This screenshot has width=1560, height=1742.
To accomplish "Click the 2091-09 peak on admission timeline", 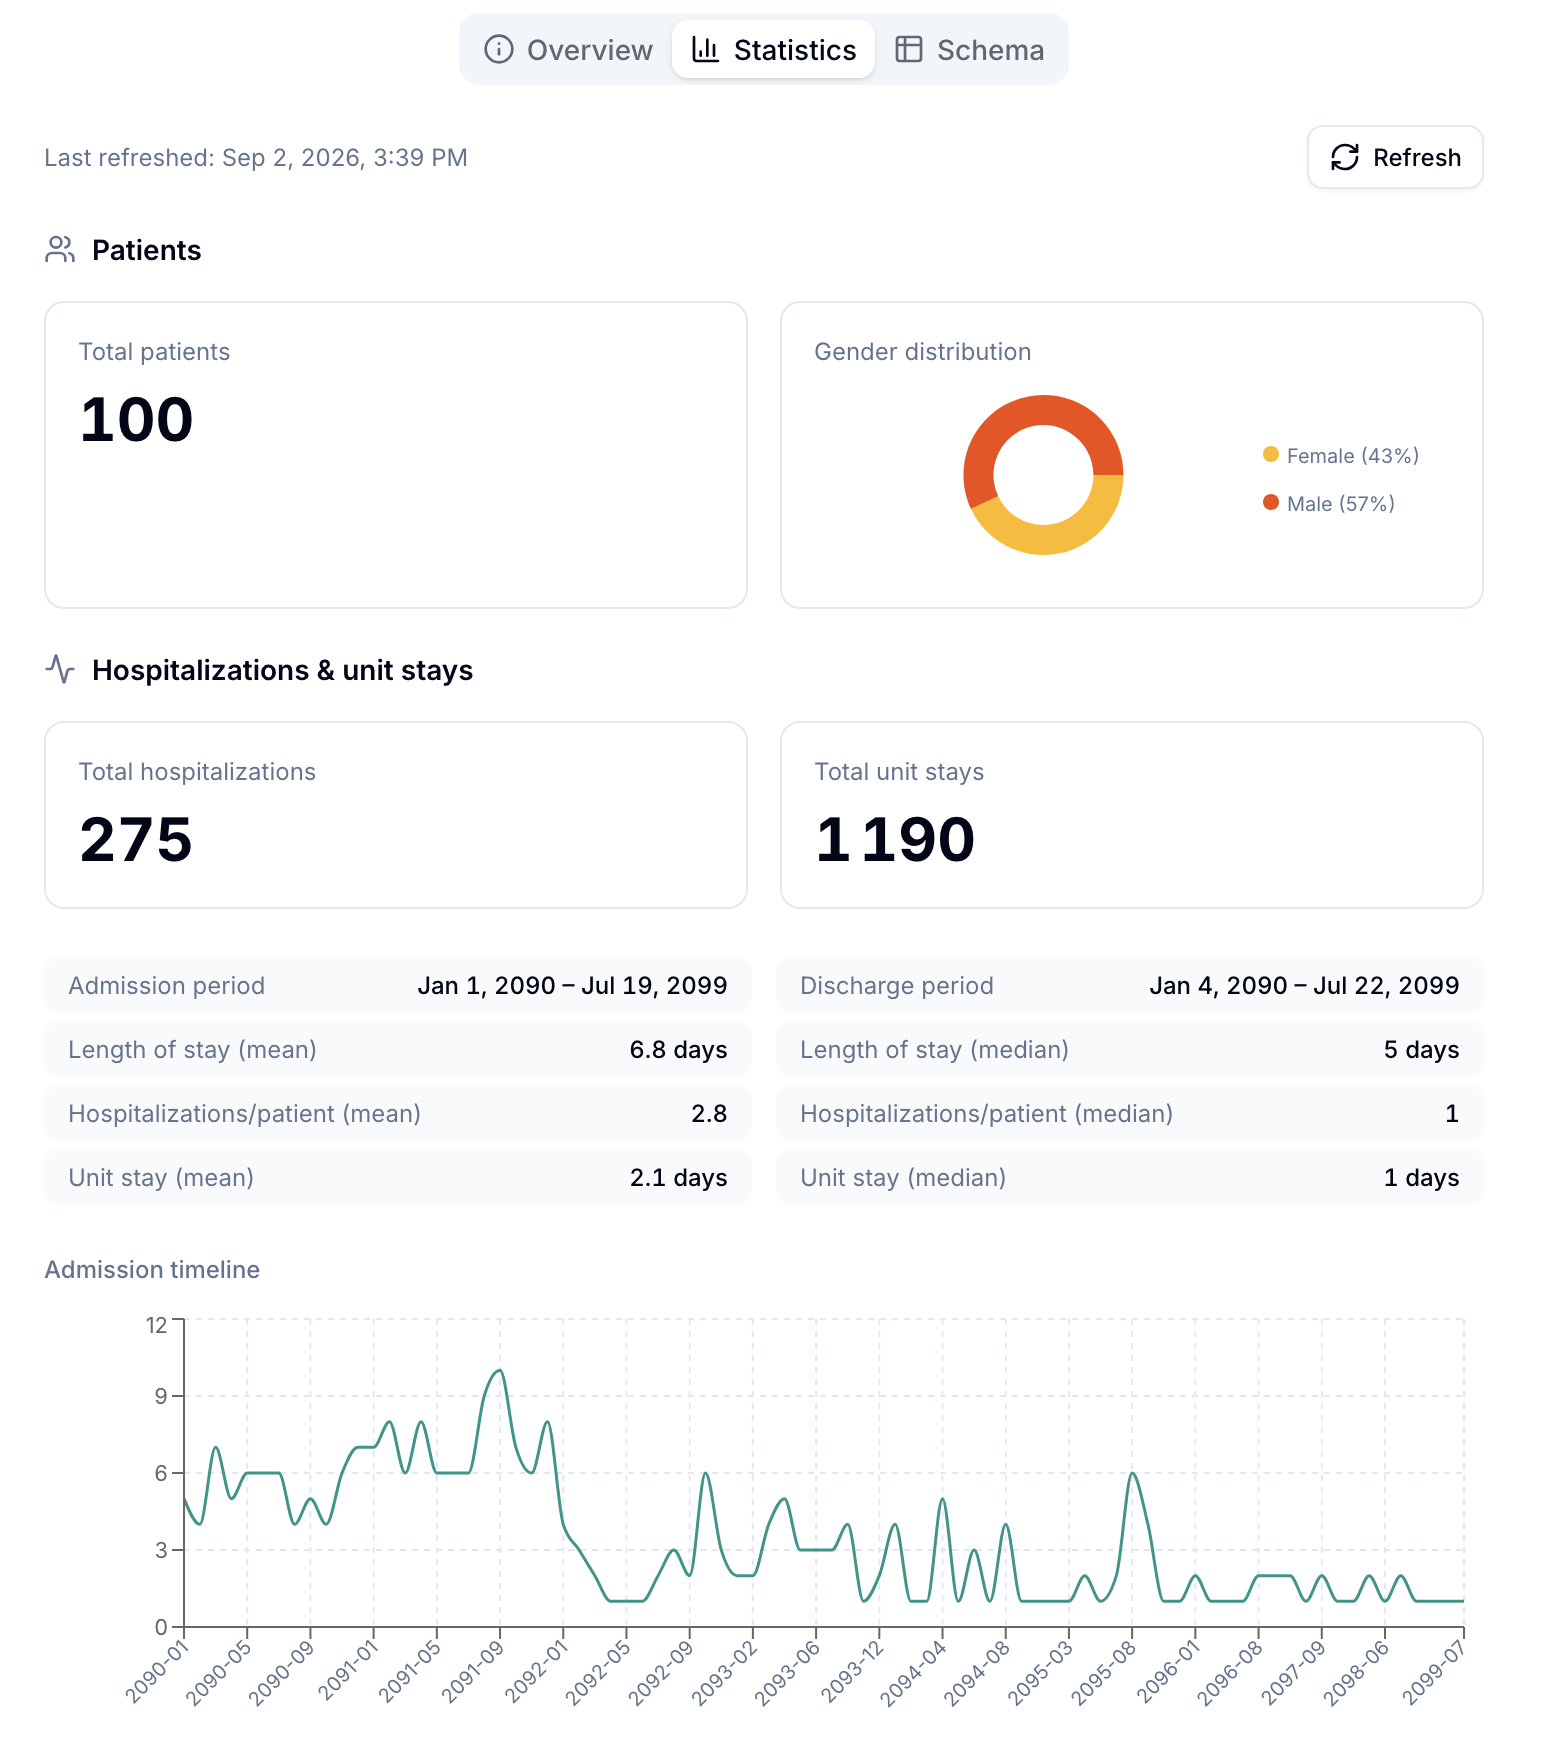I will coord(499,1371).
